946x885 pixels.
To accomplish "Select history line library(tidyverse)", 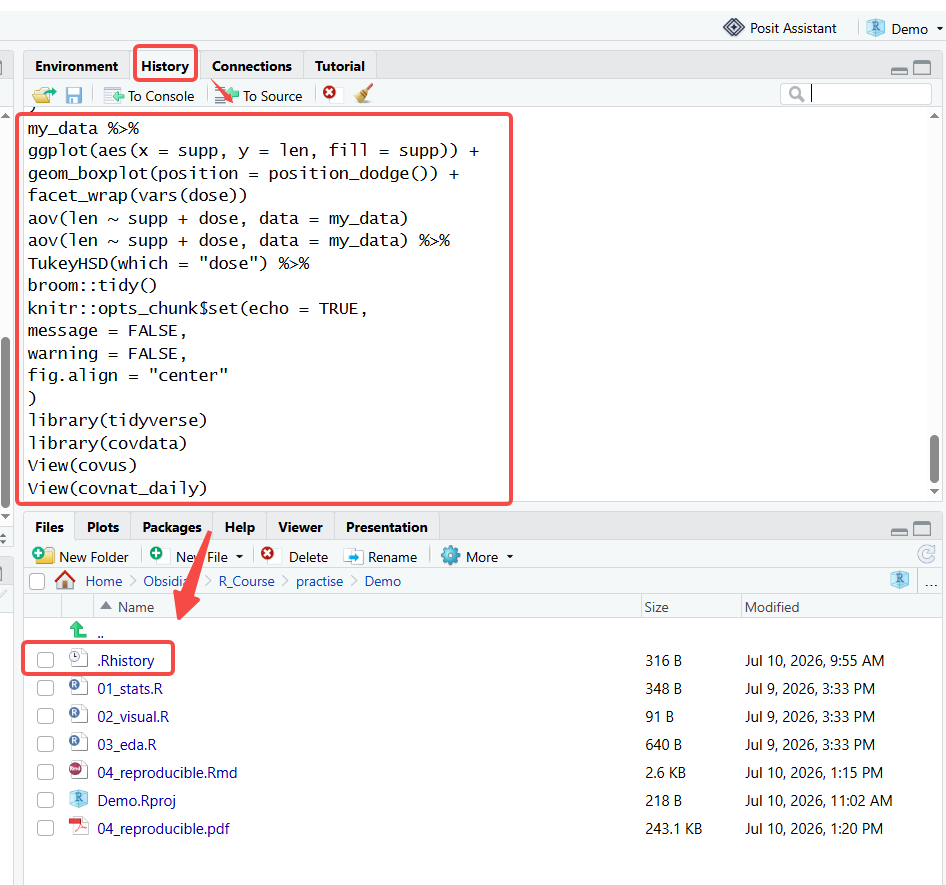I will click(117, 420).
